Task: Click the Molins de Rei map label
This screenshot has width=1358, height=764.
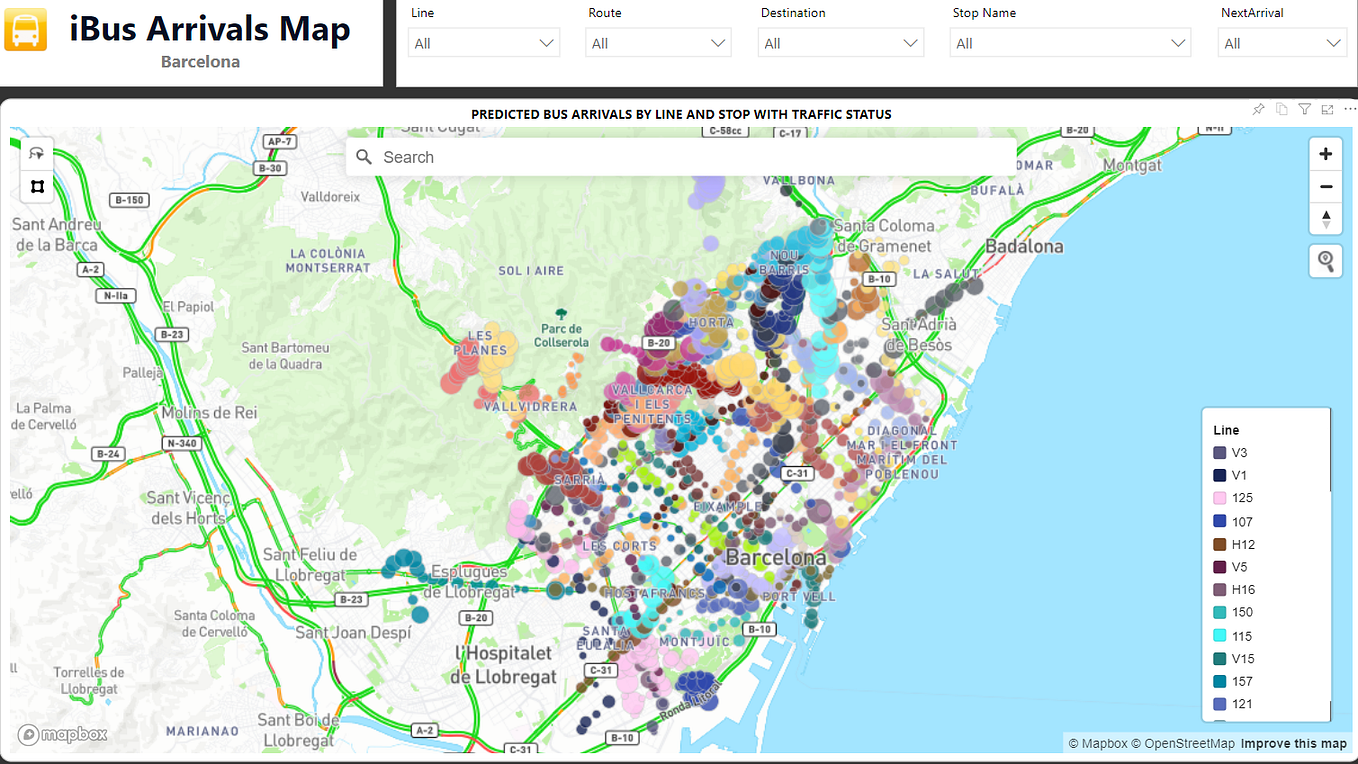Action: (x=209, y=412)
